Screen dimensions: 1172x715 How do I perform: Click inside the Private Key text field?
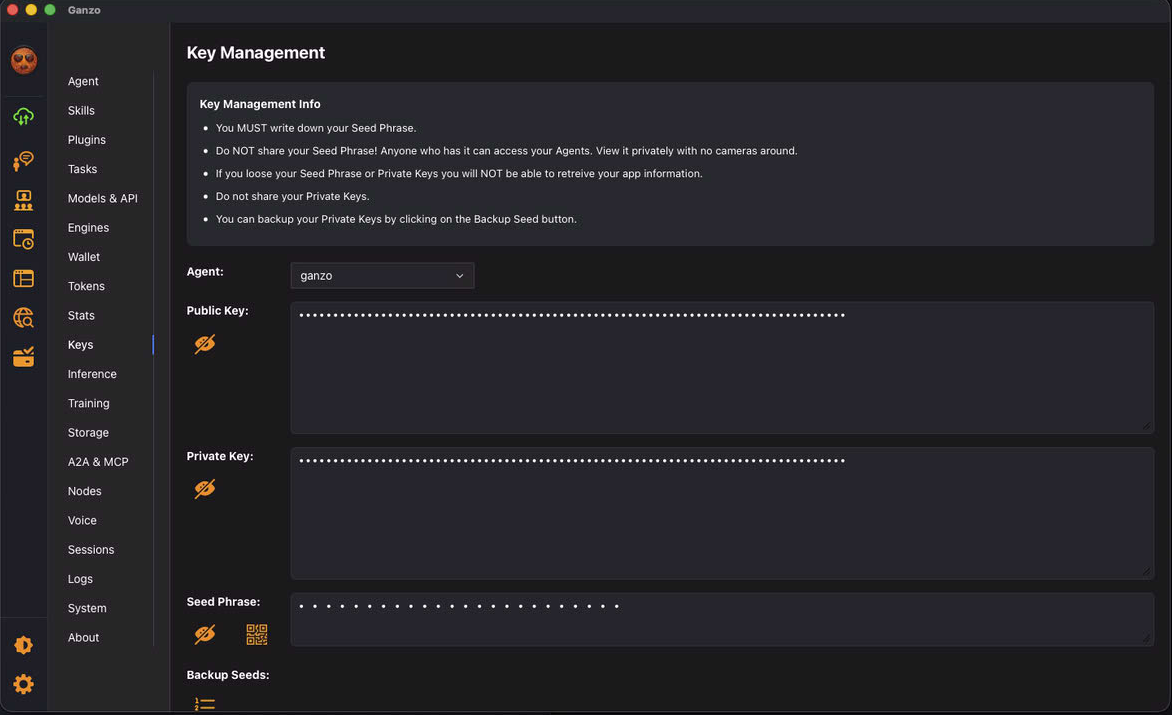pyautogui.click(x=722, y=513)
